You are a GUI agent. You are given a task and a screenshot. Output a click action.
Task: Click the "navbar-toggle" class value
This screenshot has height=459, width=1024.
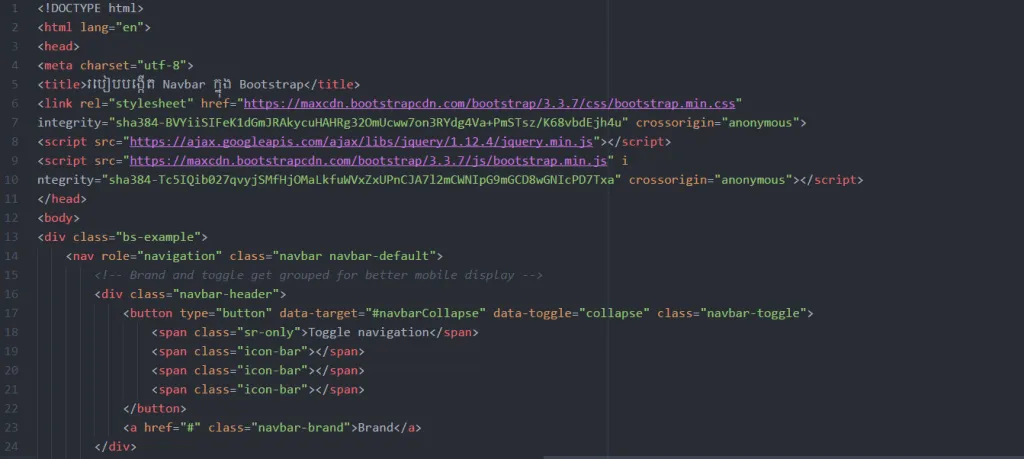click(754, 313)
